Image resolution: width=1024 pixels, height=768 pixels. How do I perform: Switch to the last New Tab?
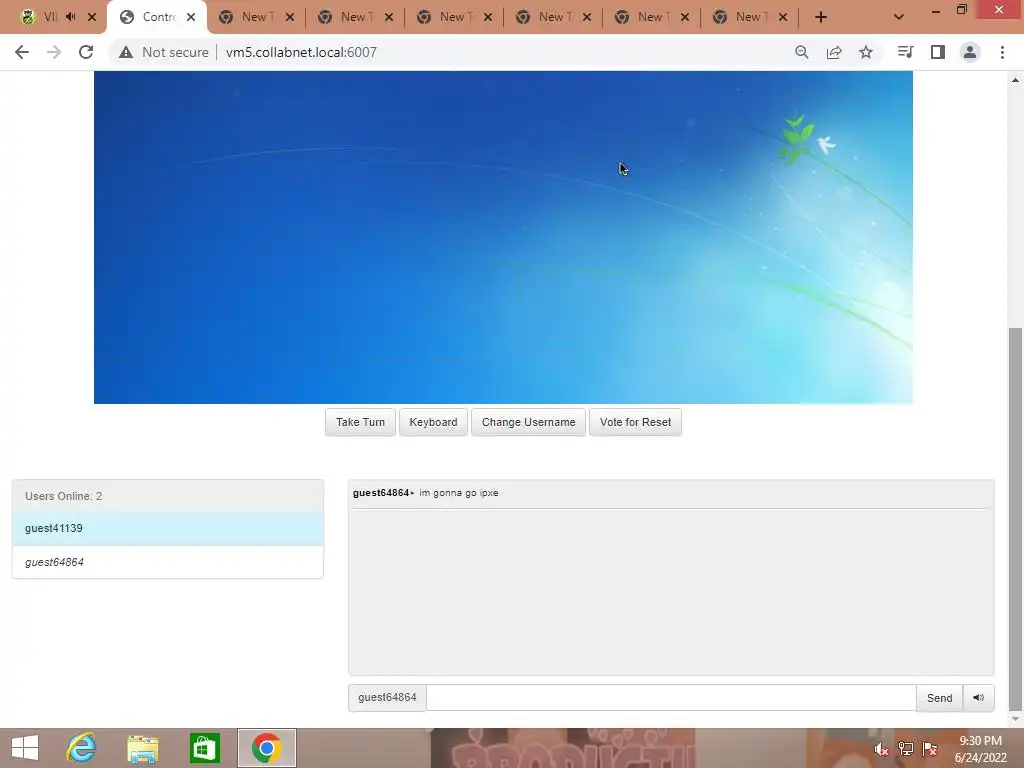[x=750, y=18]
